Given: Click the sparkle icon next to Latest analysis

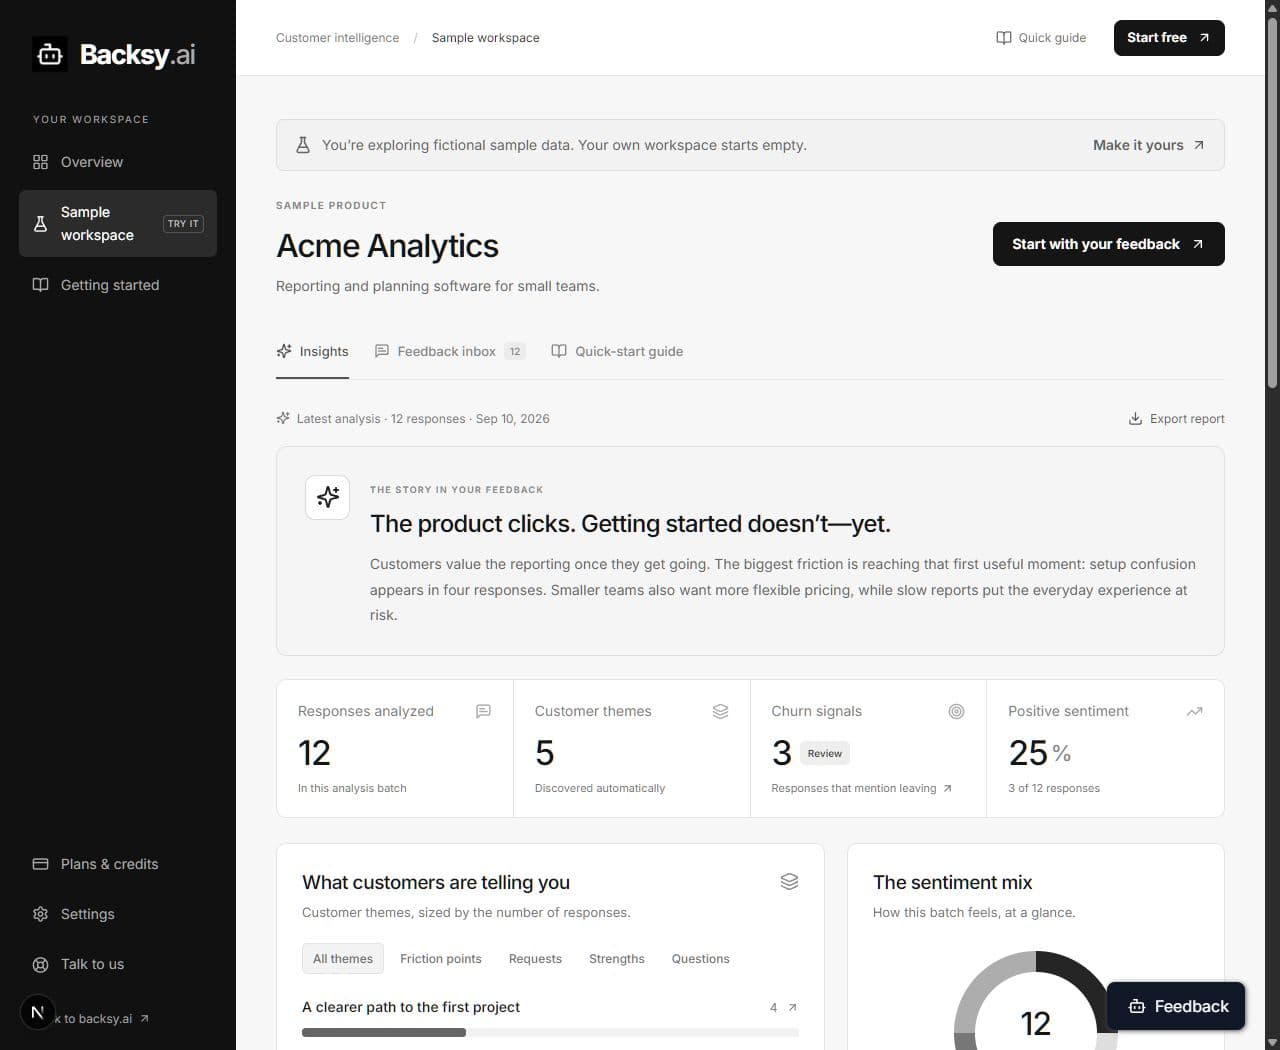Looking at the screenshot, I should point(283,418).
